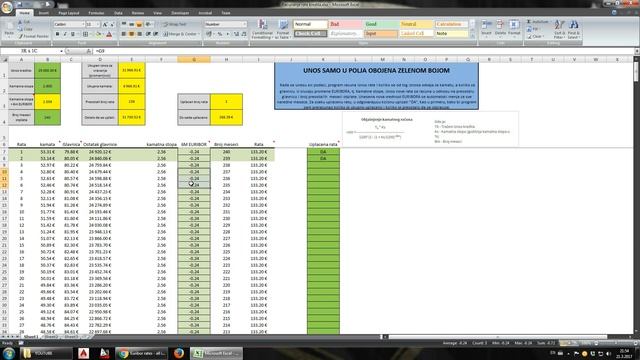The image size is (640, 360).
Task: Switch to the Insert ribbon tab
Action: 44,13
